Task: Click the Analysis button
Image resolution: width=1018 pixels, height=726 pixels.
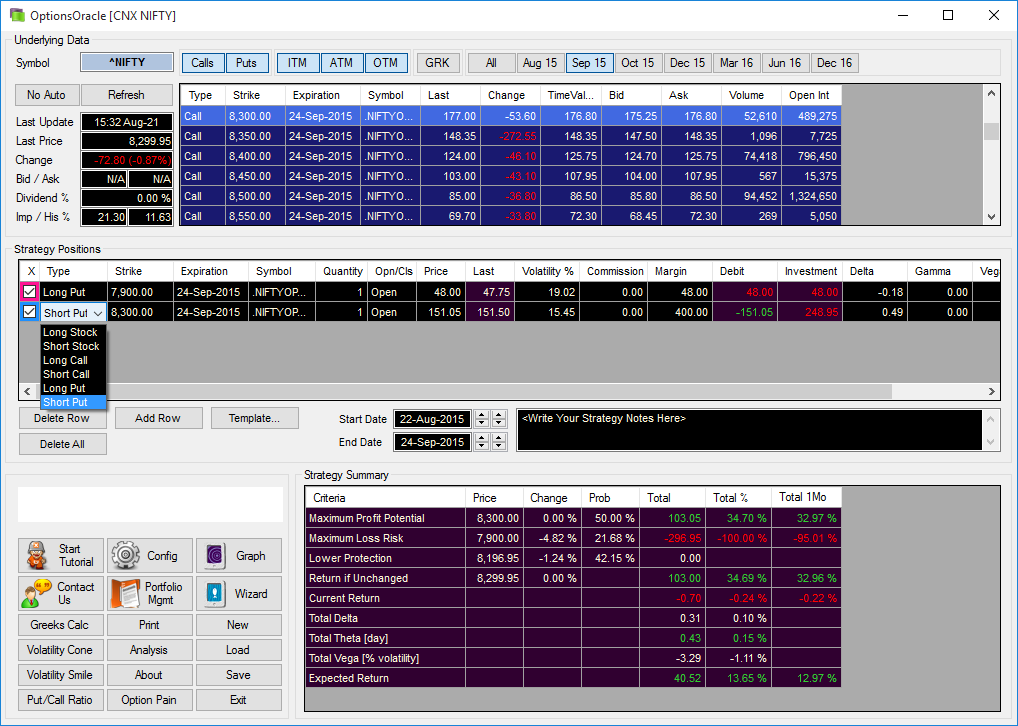Action: [x=150, y=650]
